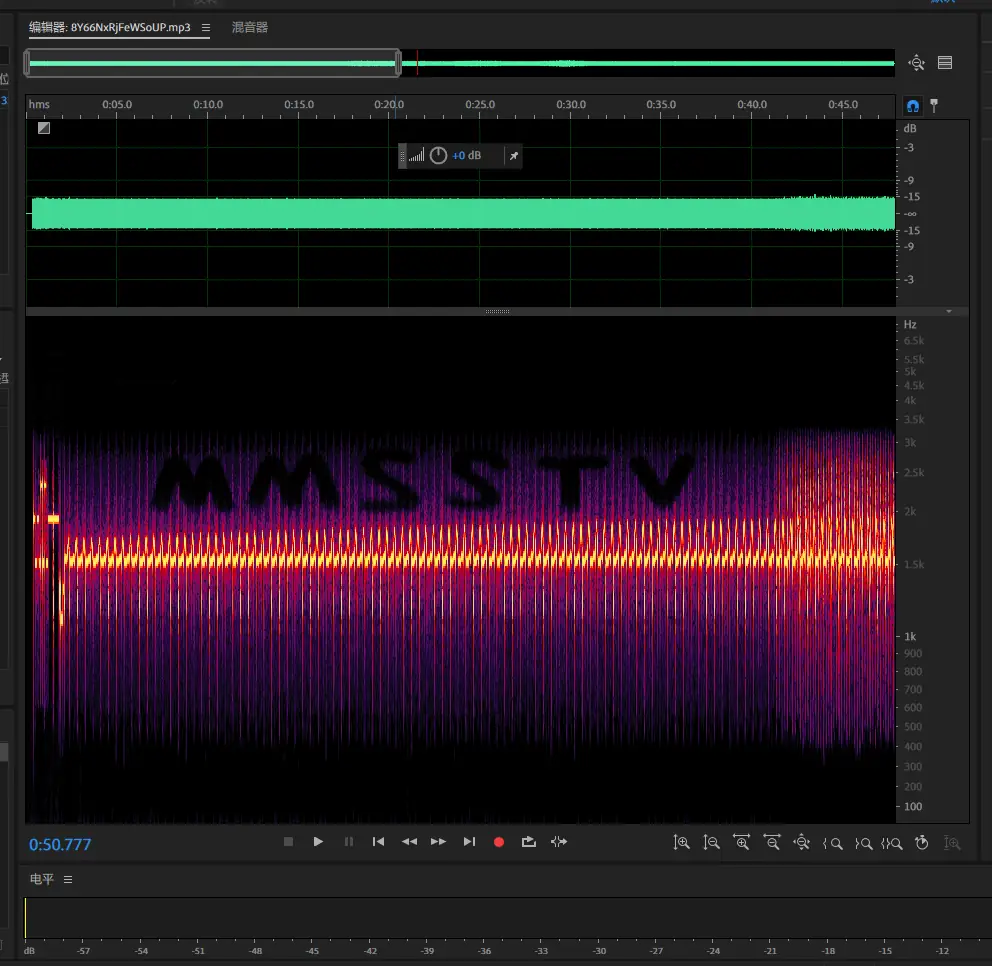Viewport: 992px width, 966px height.
Task: Click the green waveform in the editor
Action: [x=463, y=213]
